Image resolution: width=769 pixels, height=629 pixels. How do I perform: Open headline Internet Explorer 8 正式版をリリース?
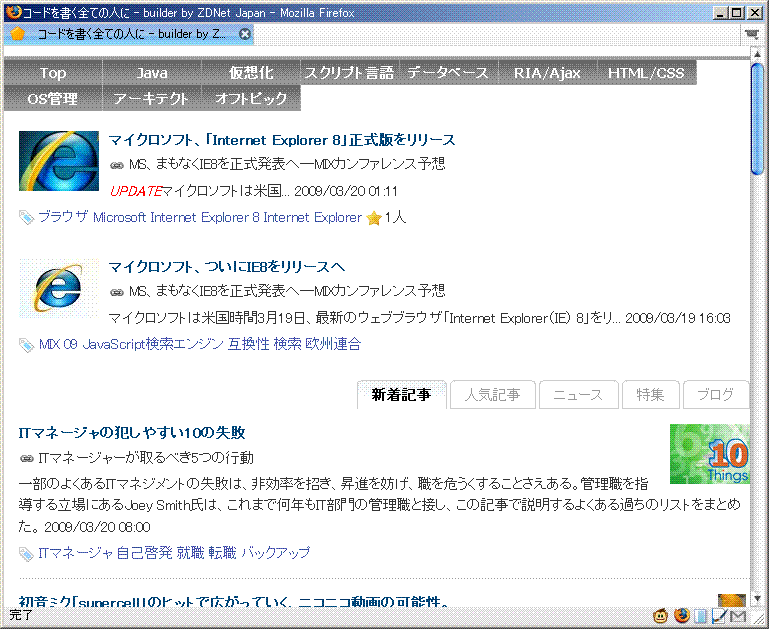pyautogui.click(x=282, y=140)
